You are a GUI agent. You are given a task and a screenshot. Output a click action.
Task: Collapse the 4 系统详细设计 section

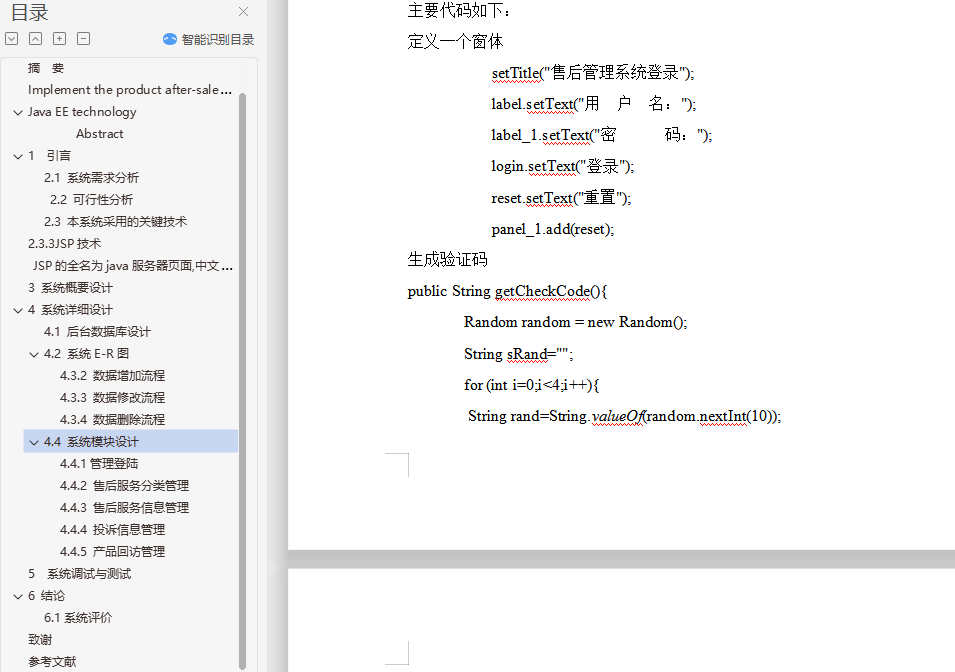point(18,310)
